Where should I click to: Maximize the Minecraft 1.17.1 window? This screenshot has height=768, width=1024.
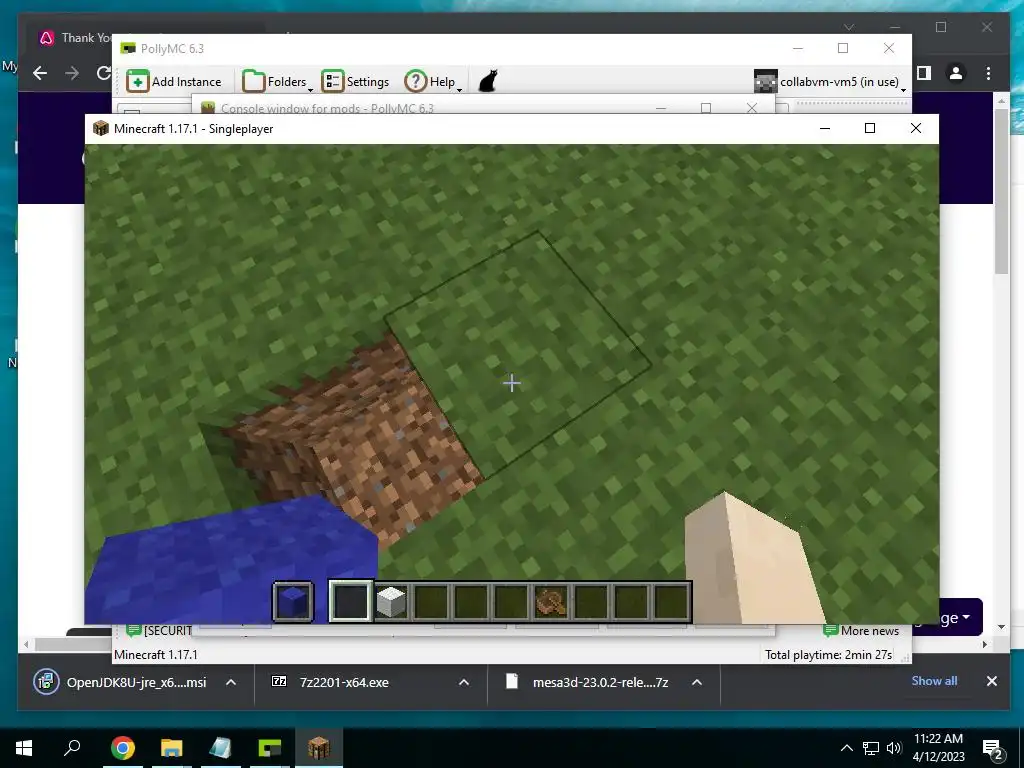(870, 128)
